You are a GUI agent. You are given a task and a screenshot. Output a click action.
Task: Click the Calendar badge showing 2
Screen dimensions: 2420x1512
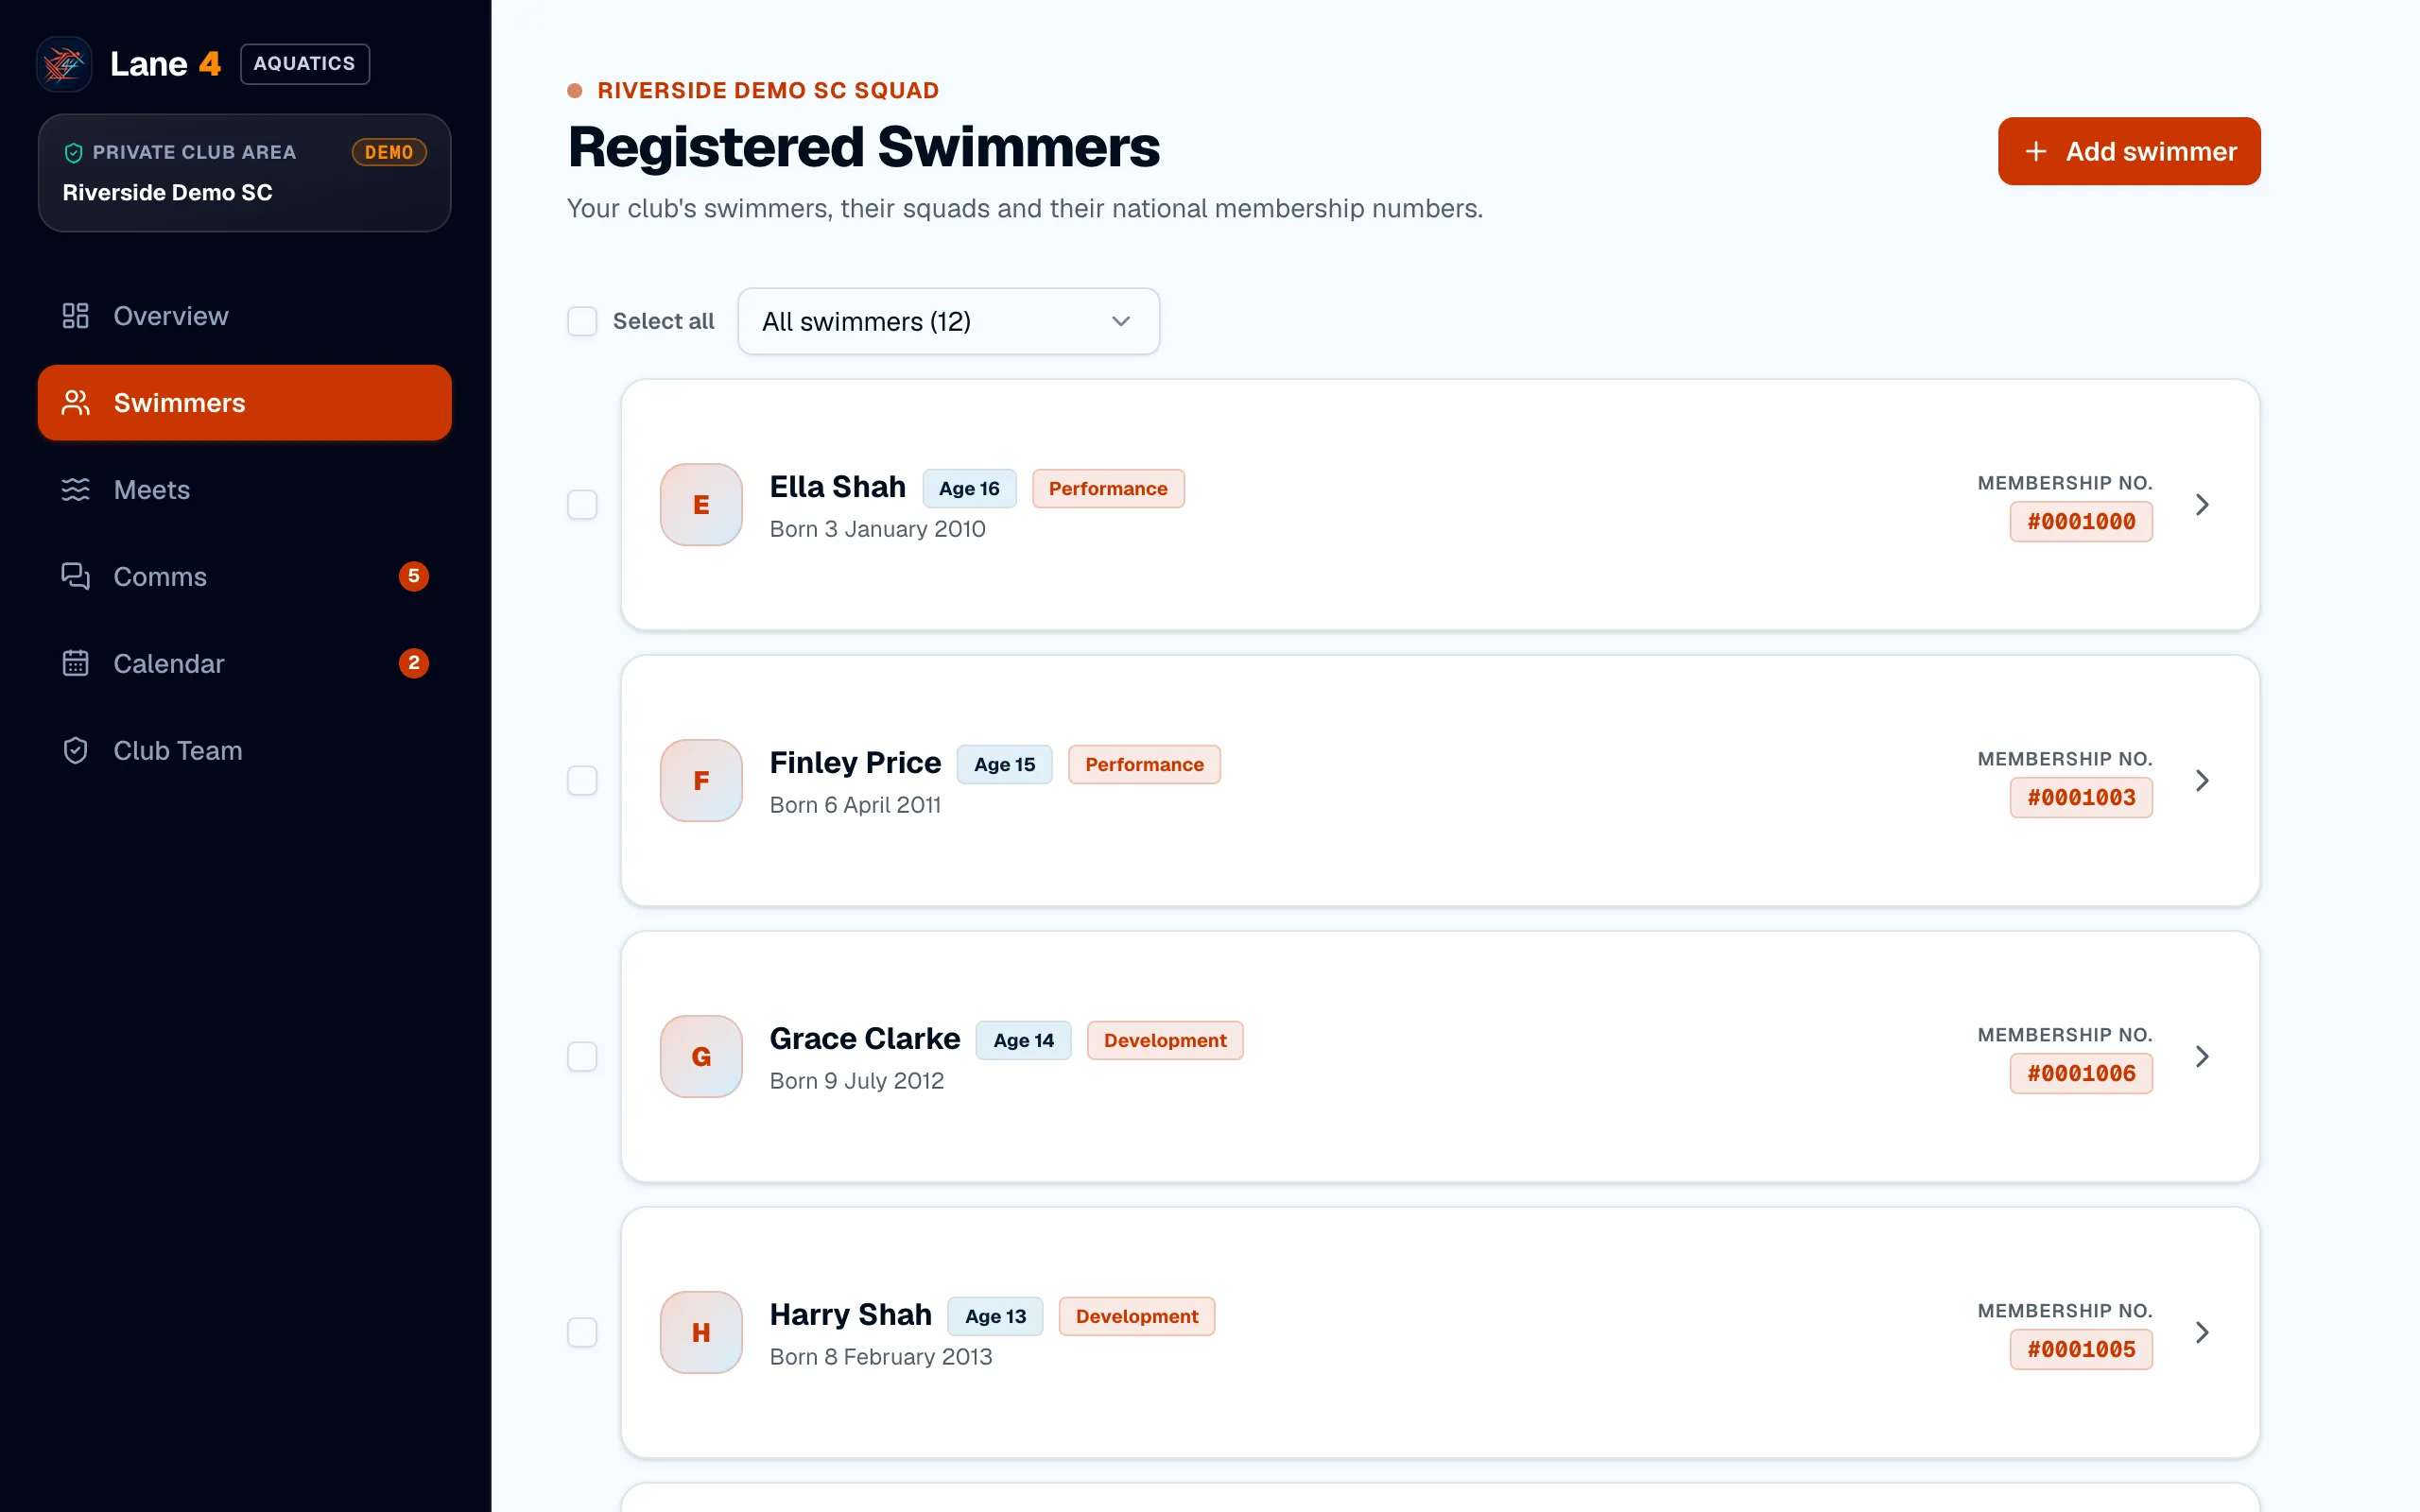click(x=414, y=664)
